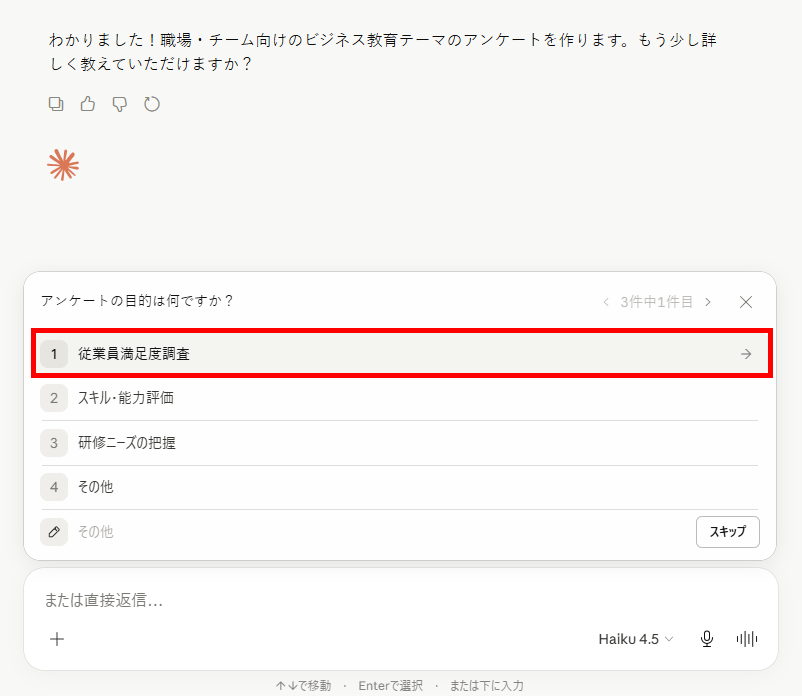Choose 研修ニーズの把握 option

pos(399,442)
